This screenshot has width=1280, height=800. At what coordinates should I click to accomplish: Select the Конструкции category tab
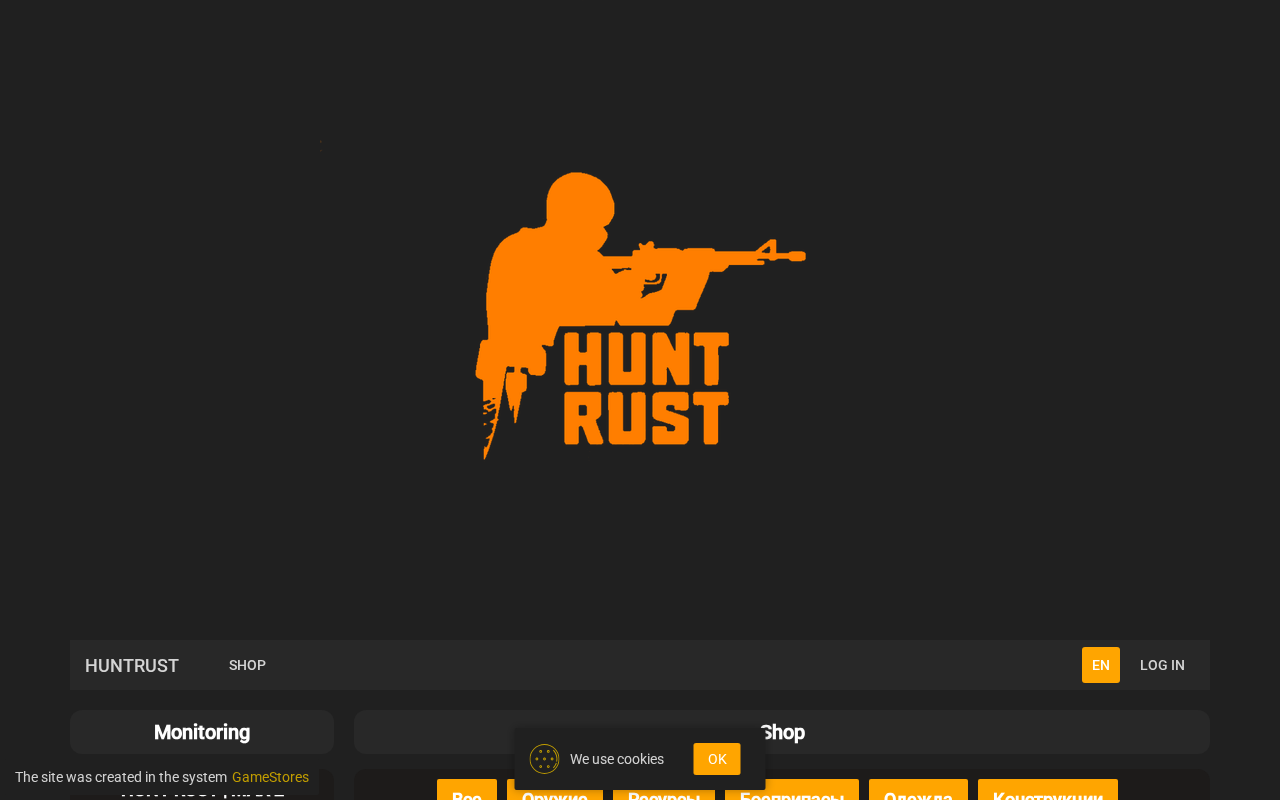tap(1048, 790)
